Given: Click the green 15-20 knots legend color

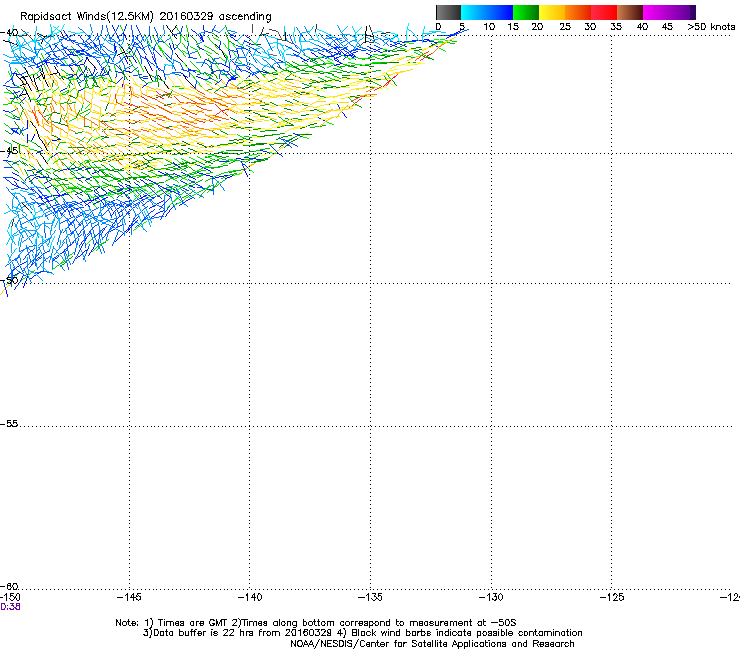Looking at the screenshot, I should (x=526, y=12).
